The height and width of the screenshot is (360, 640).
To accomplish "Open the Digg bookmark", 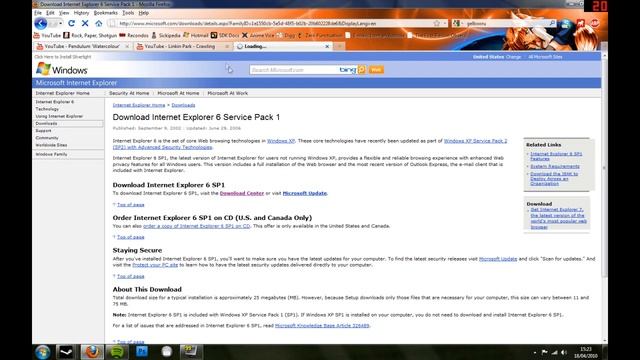I will [x=286, y=36].
